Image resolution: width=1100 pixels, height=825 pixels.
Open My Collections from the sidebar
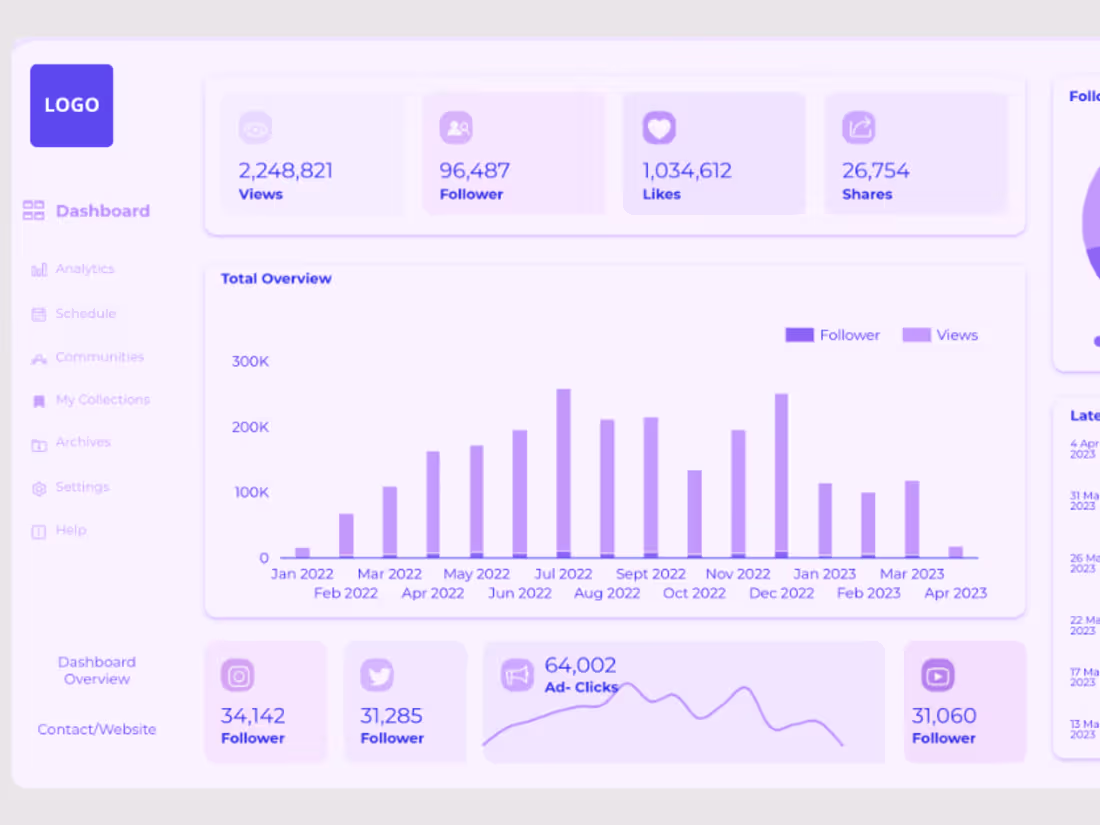pyautogui.click(x=102, y=399)
